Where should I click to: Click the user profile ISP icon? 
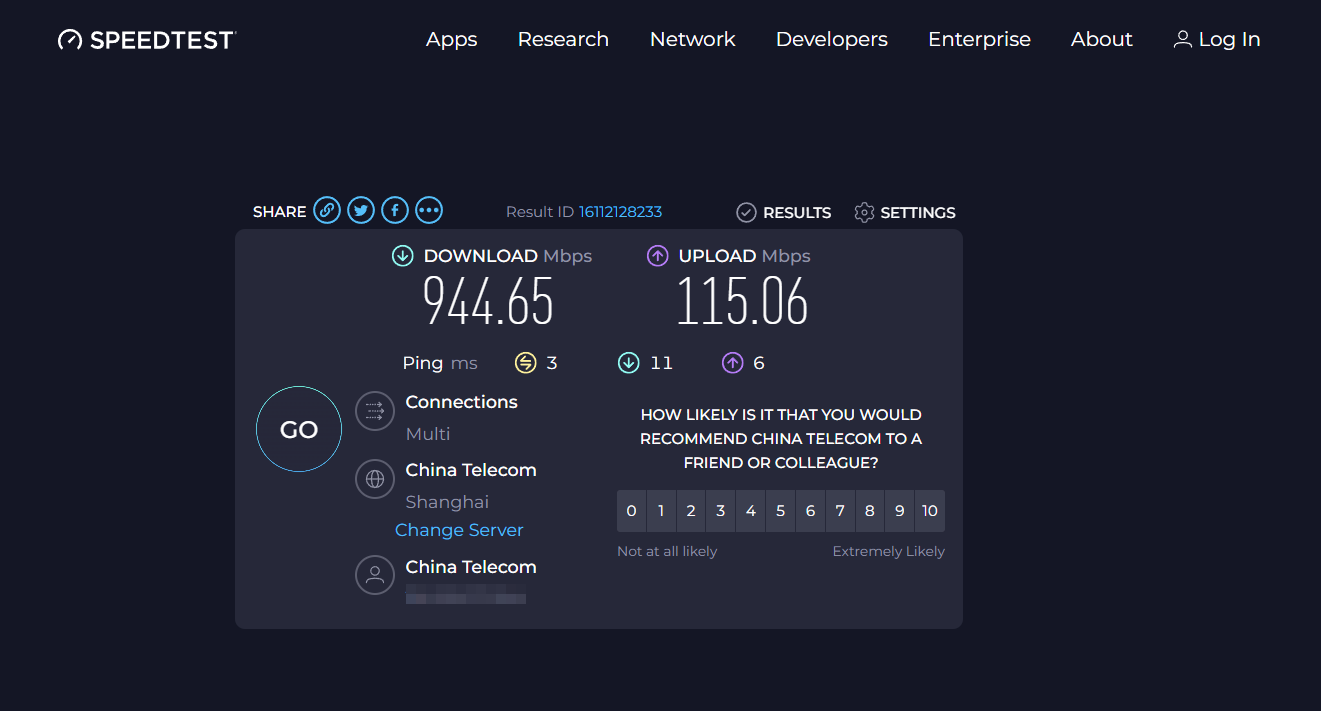375,575
